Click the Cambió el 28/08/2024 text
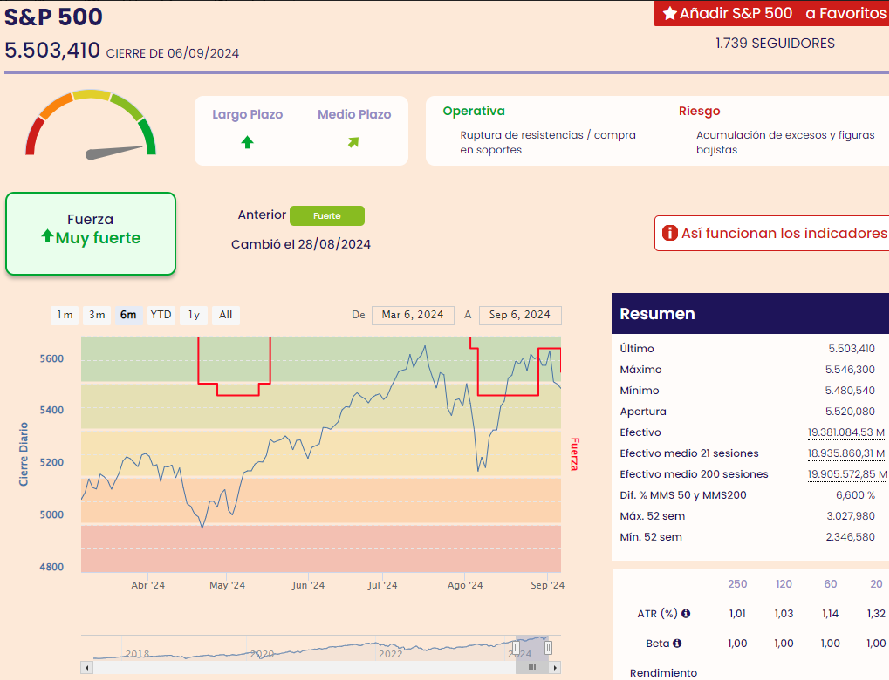Image resolution: width=889 pixels, height=680 pixels. pyautogui.click(x=300, y=244)
